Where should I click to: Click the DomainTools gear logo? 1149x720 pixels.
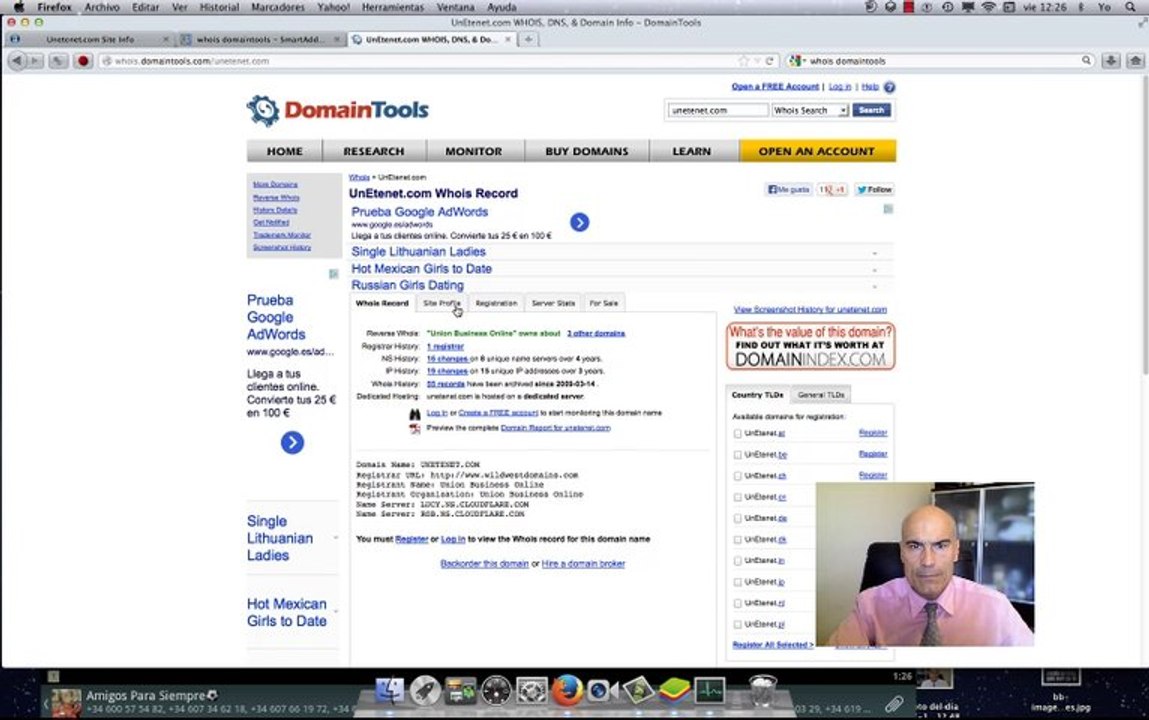click(263, 111)
